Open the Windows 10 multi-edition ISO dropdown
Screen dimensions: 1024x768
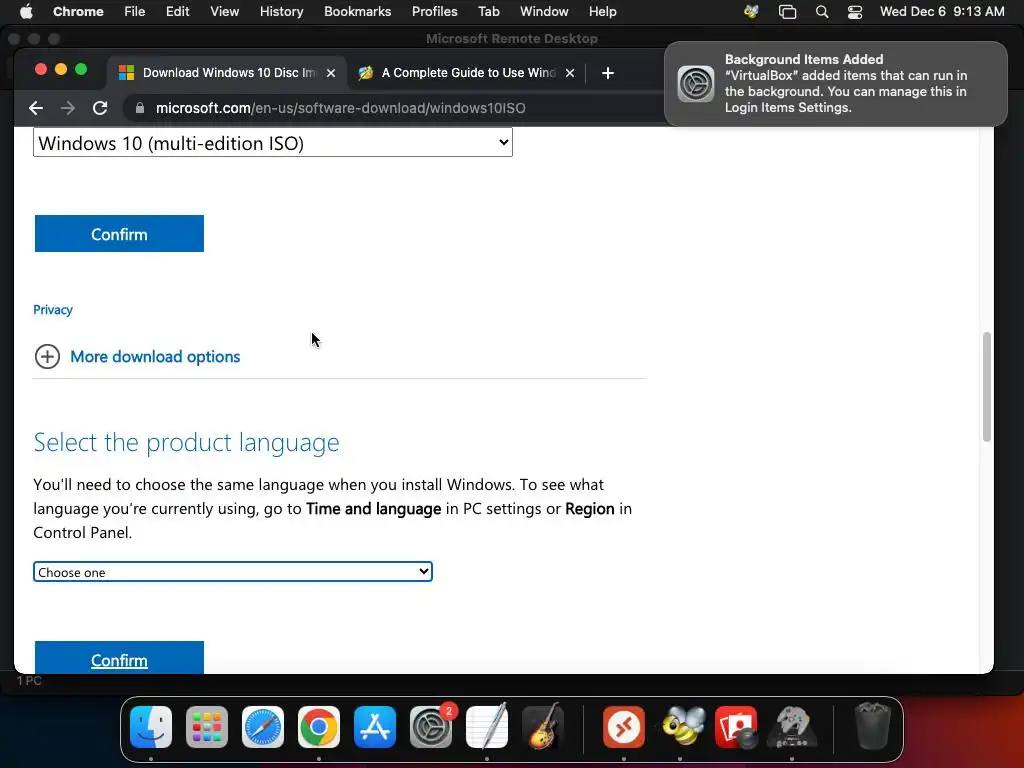click(x=273, y=142)
